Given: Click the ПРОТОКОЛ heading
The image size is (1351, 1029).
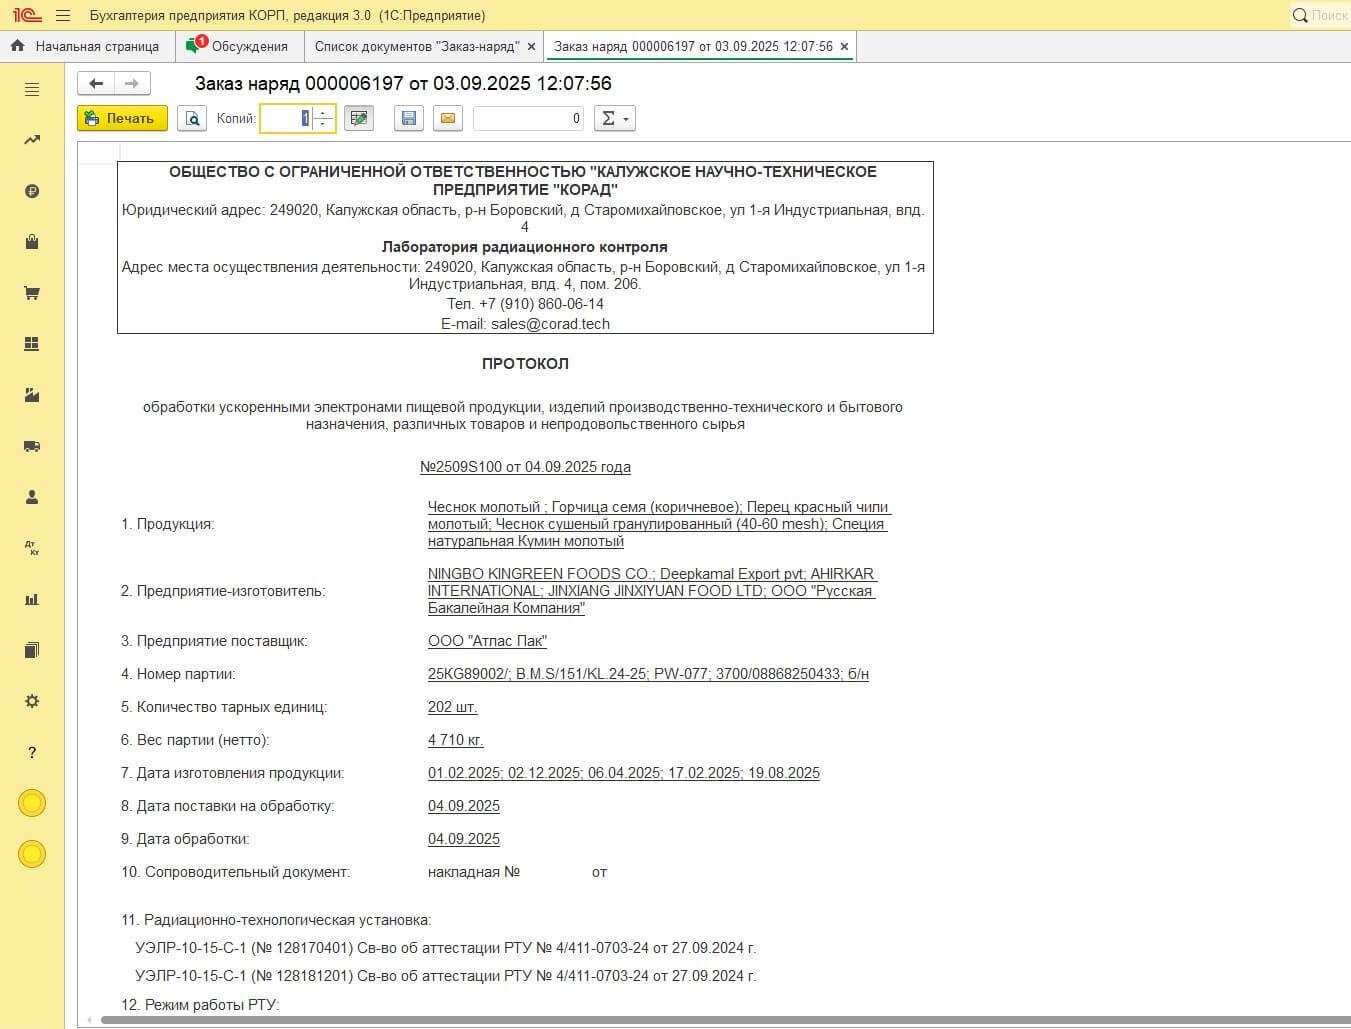Looking at the screenshot, I should tap(525, 364).
